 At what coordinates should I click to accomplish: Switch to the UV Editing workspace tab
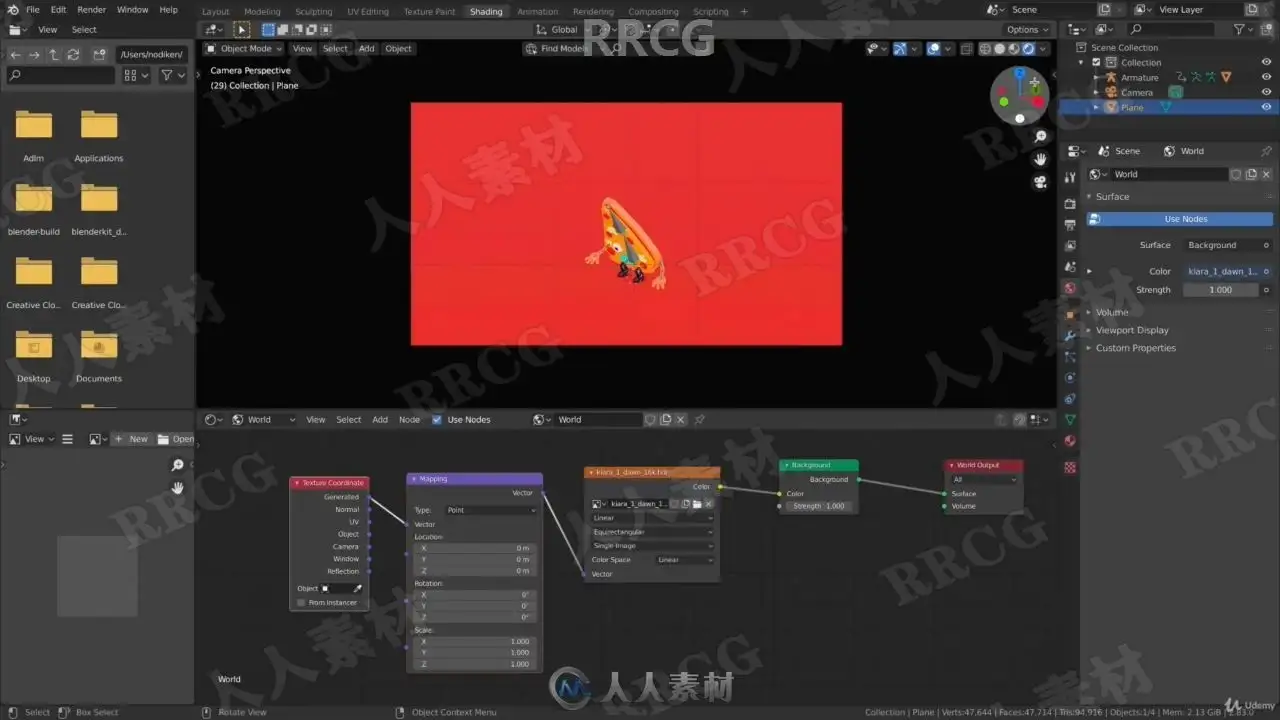click(x=368, y=12)
